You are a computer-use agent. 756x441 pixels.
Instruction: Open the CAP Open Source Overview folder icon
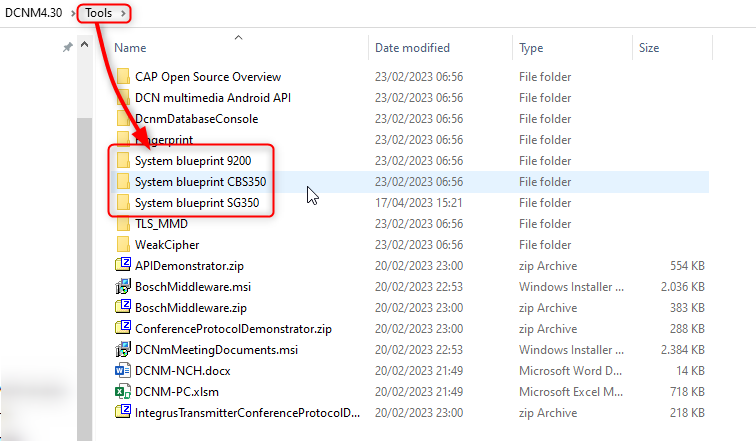(123, 77)
